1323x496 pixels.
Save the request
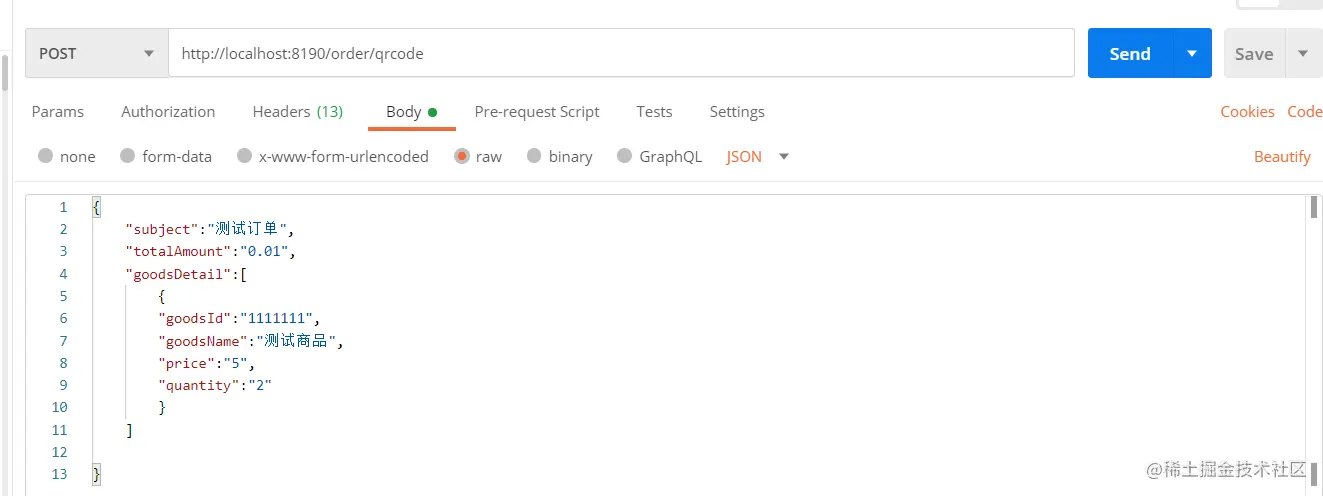coord(1254,54)
